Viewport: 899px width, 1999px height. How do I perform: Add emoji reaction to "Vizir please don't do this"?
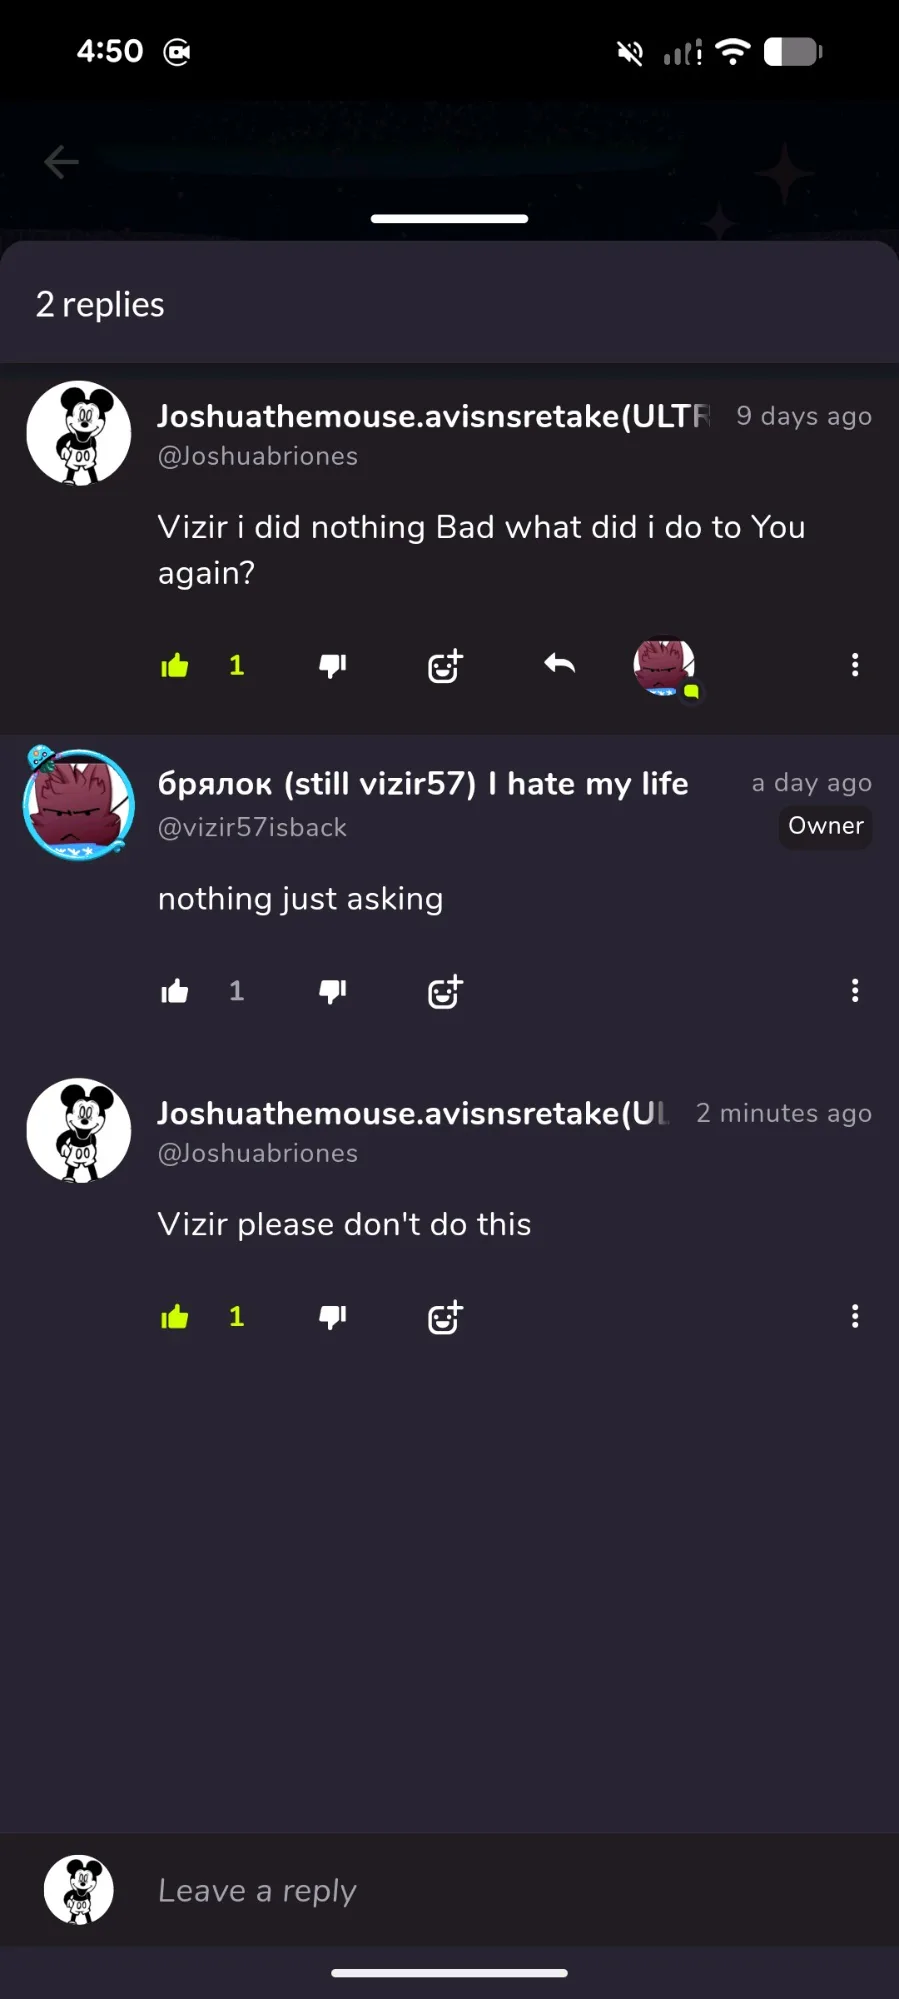click(445, 1317)
